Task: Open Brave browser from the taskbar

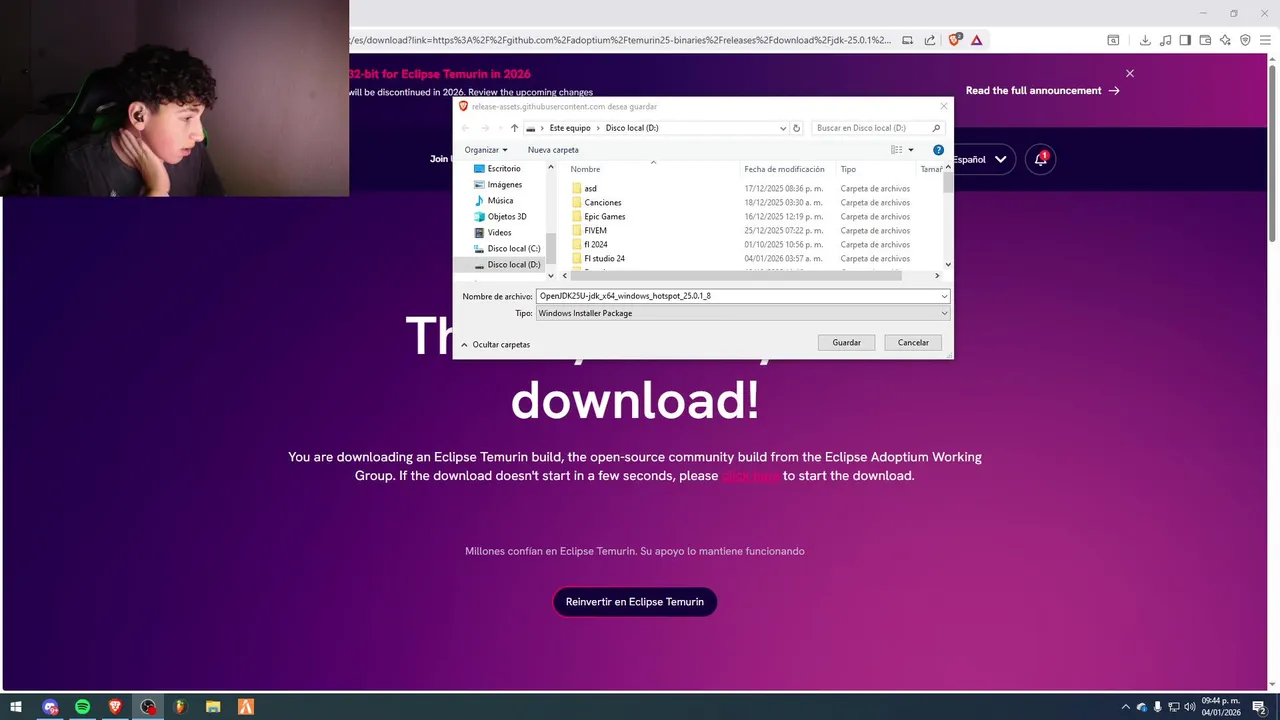Action: click(x=116, y=707)
